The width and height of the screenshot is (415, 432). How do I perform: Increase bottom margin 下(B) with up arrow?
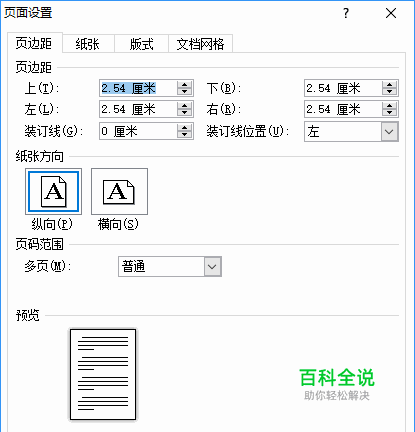[x=389, y=85]
